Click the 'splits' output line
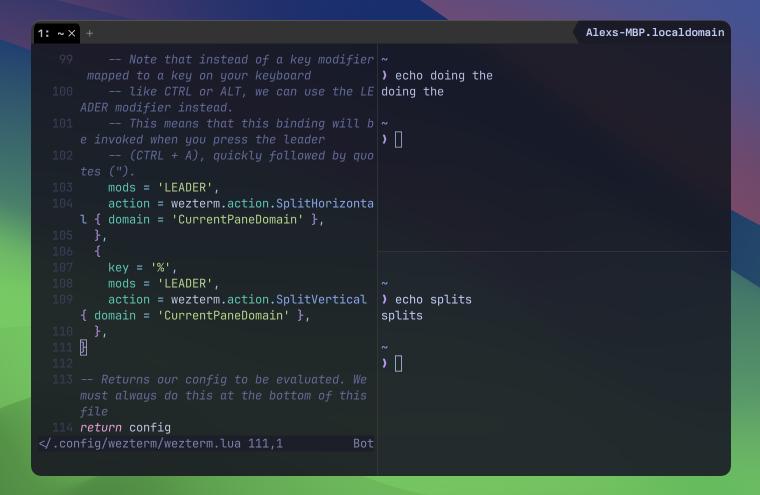 (x=402, y=316)
